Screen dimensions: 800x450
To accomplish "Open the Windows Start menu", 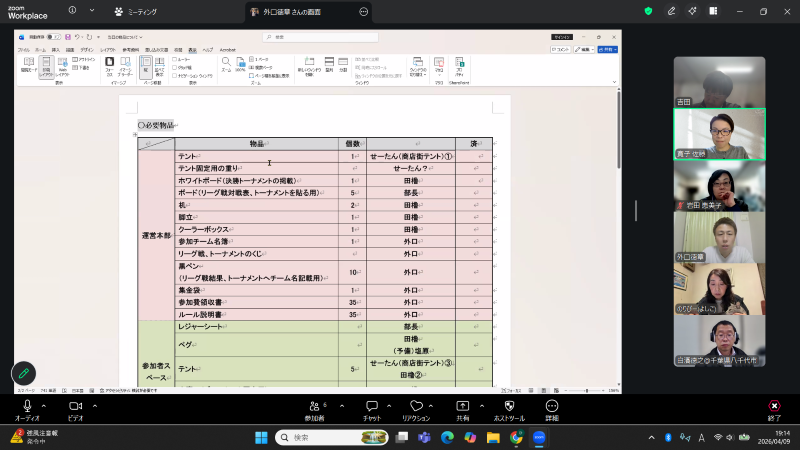I will click(263, 437).
